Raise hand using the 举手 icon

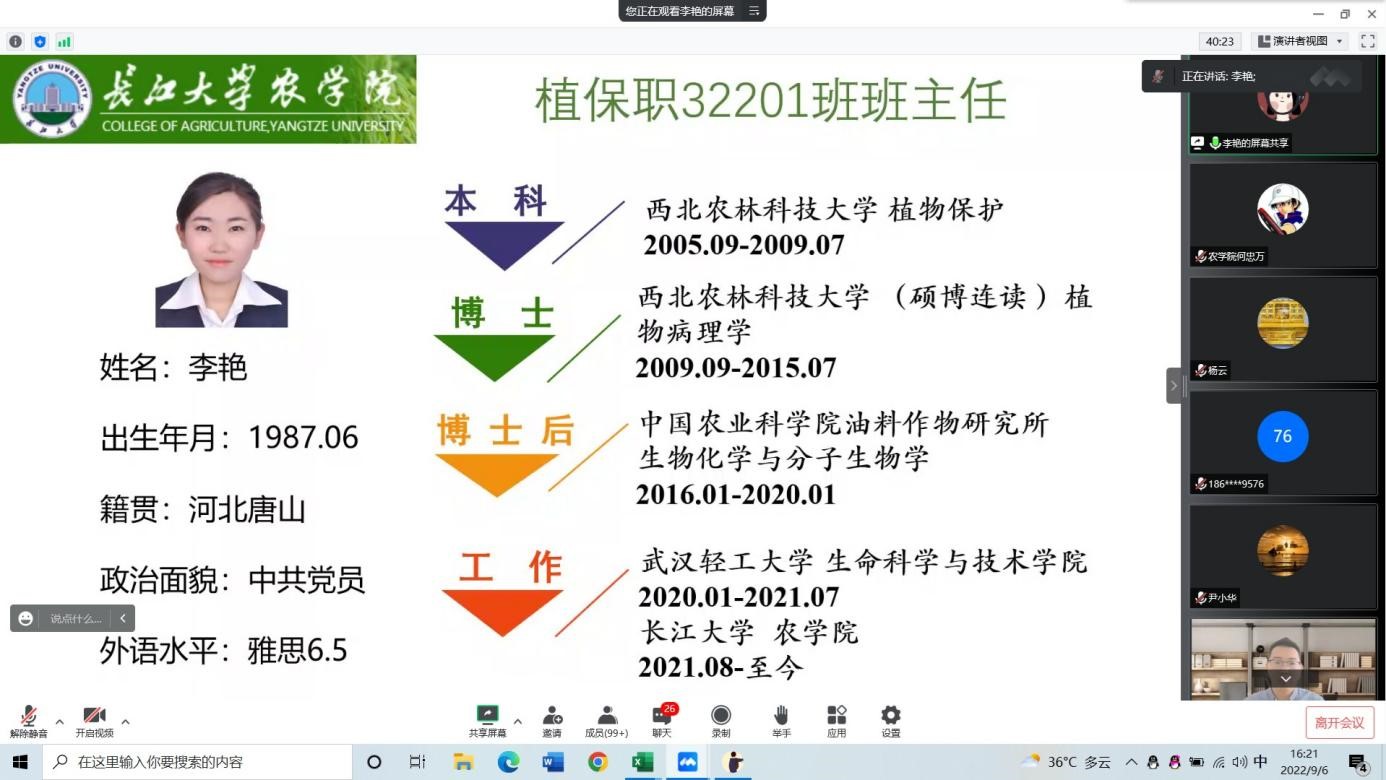tap(781, 715)
